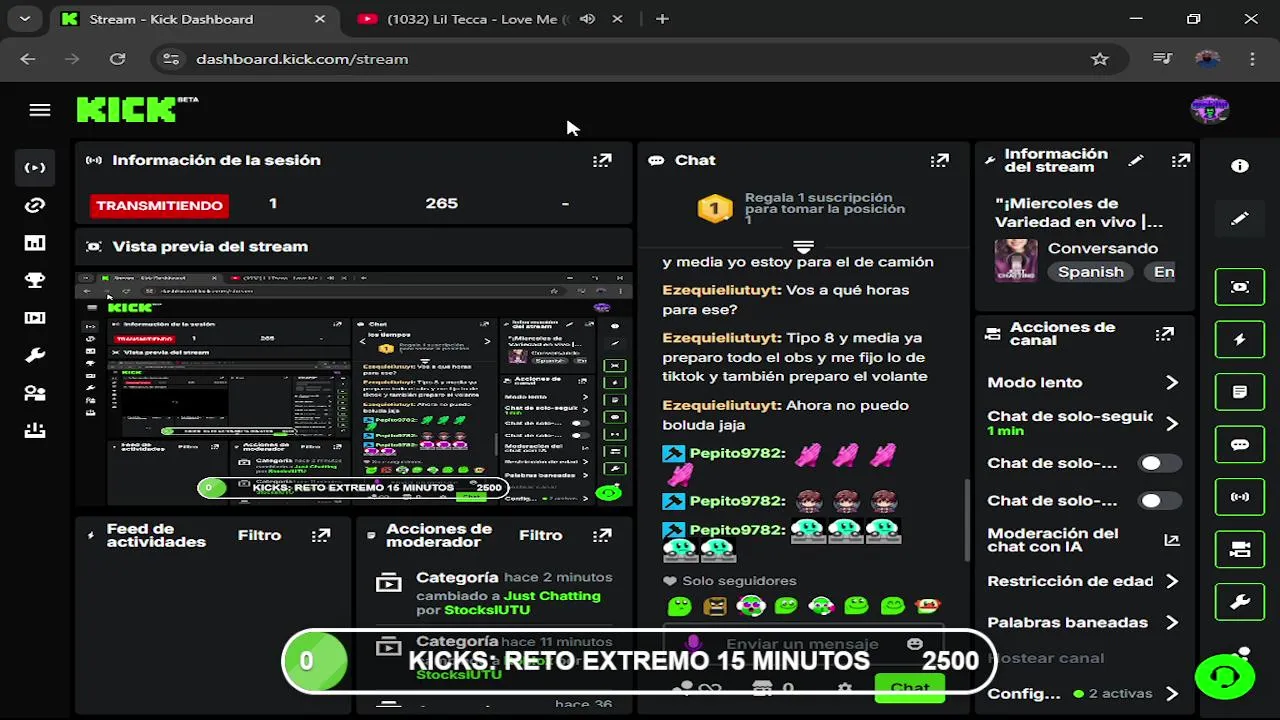
Task: Collapse the chat gift leaderboard banner
Action: (803, 246)
